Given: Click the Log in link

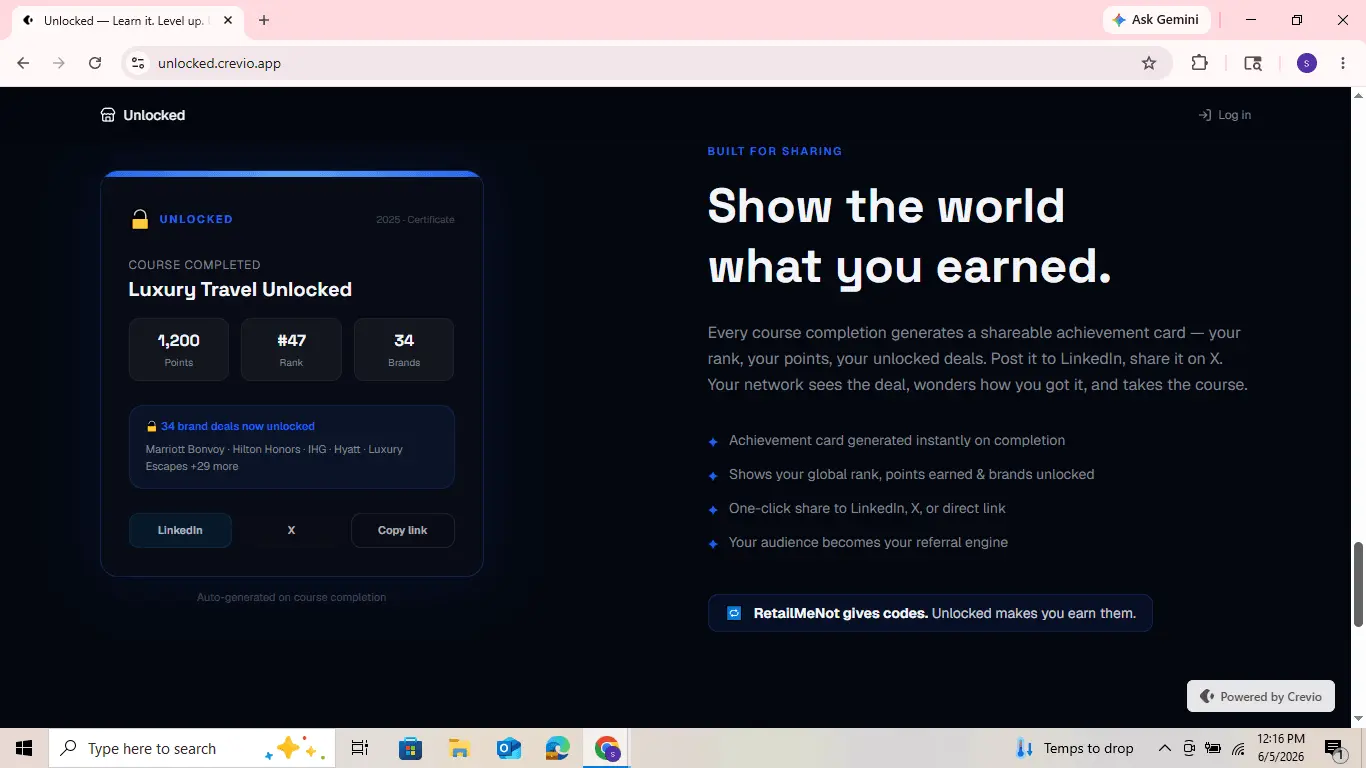Looking at the screenshot, I should pos(1225,115).
